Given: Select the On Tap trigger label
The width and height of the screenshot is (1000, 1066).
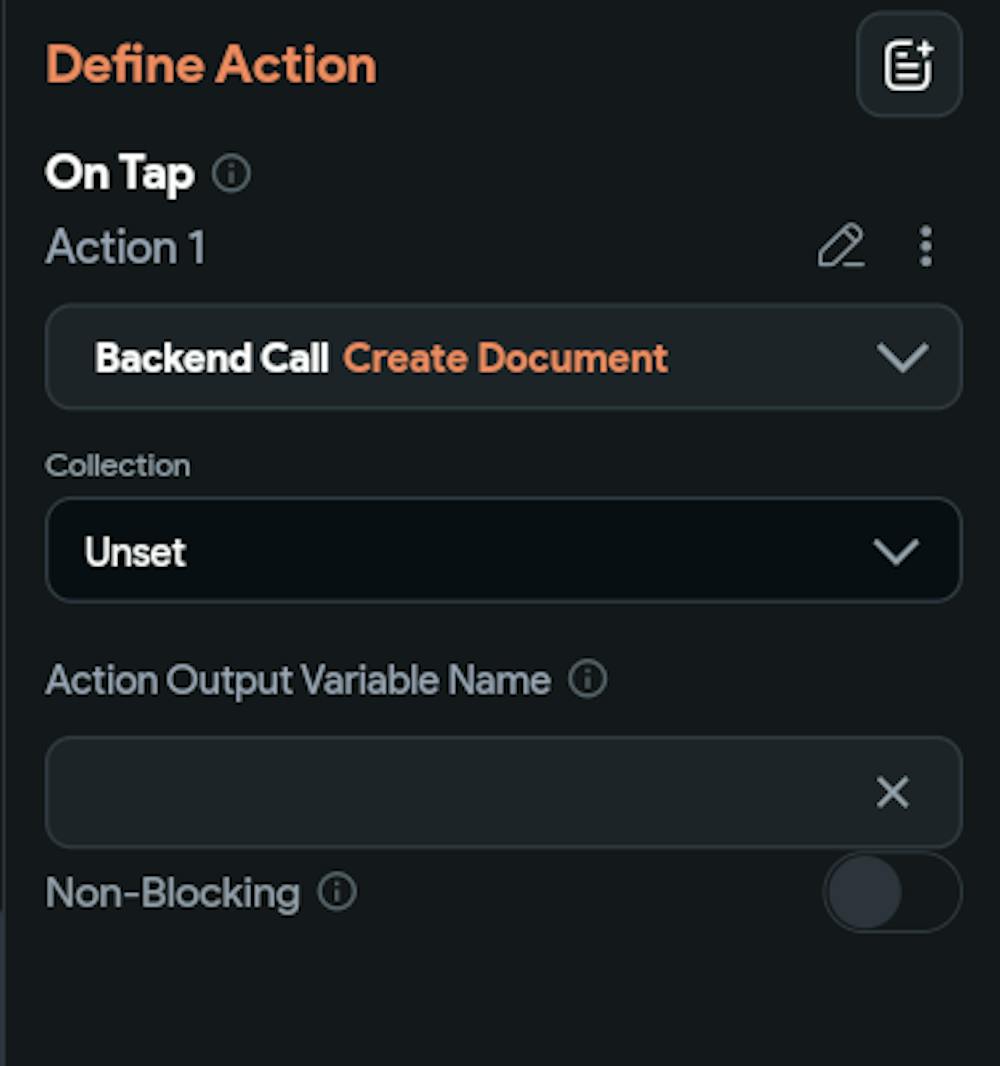Looking at the screenshot, I should pos(120,173).
